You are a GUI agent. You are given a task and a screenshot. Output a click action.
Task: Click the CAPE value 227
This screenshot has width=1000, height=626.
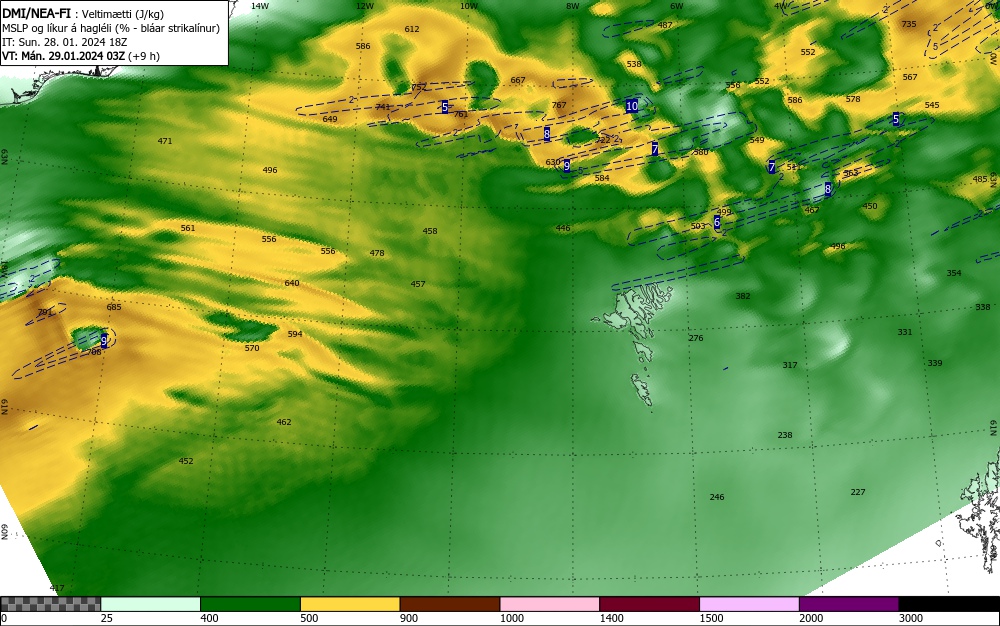click(x=858, y=492)
